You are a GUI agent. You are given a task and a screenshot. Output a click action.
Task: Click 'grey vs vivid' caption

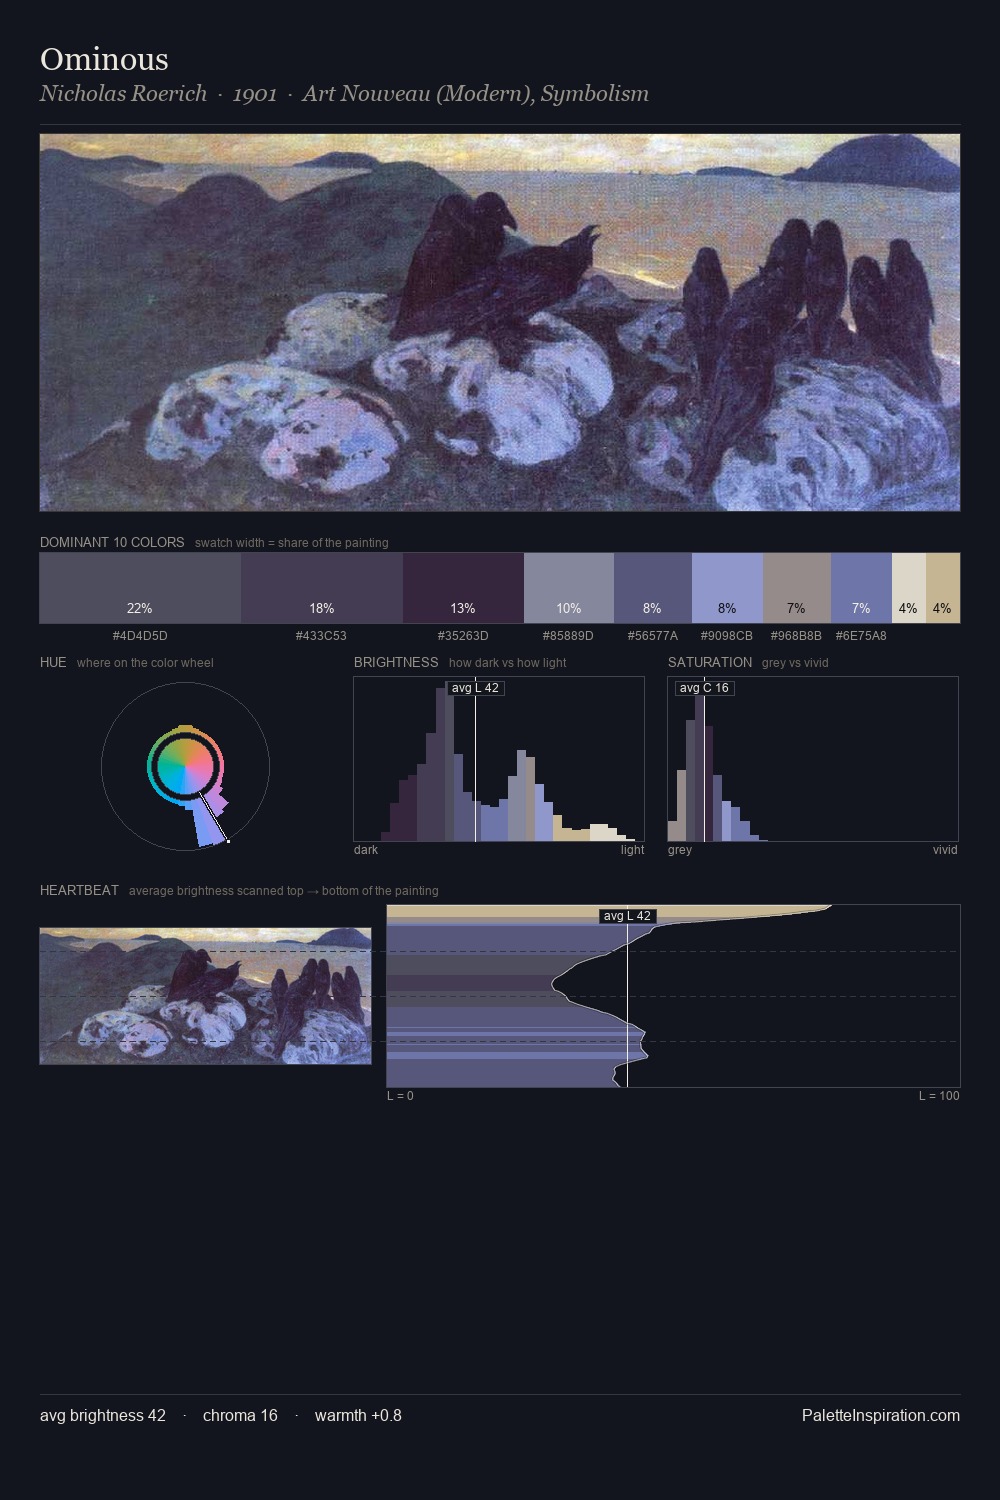(x=795, y=663)
